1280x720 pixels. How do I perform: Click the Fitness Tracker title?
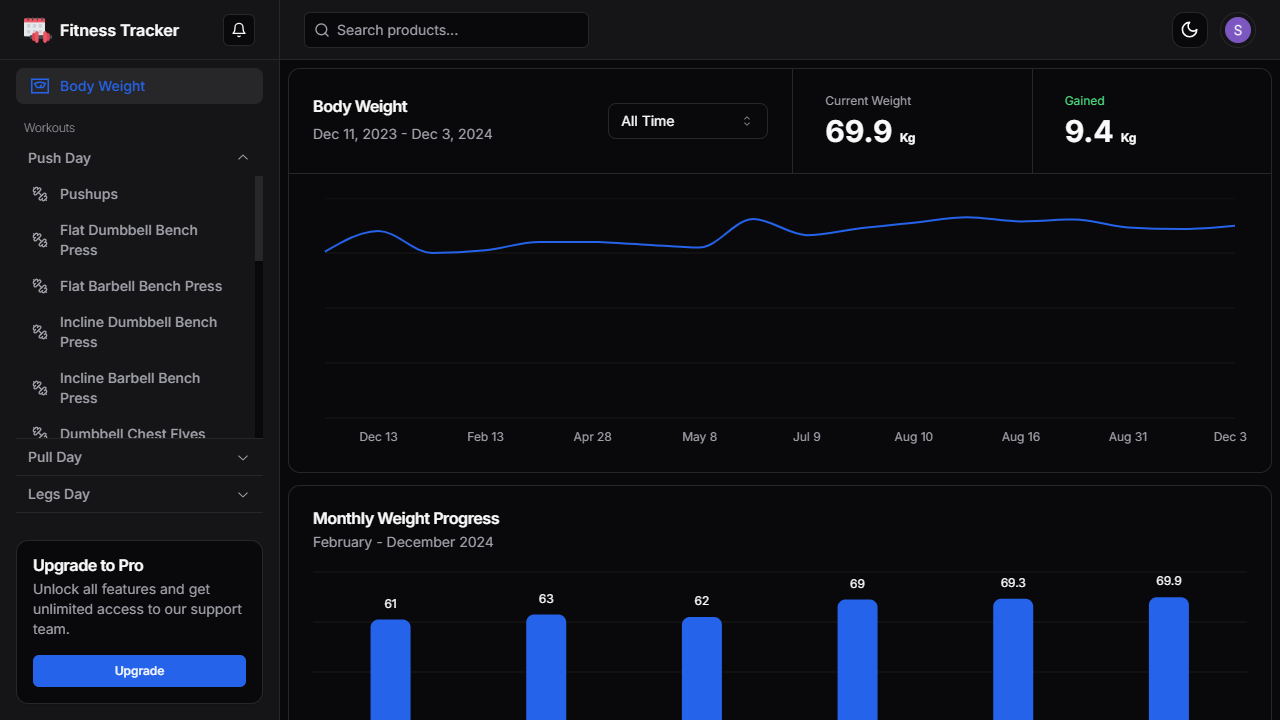119,30
